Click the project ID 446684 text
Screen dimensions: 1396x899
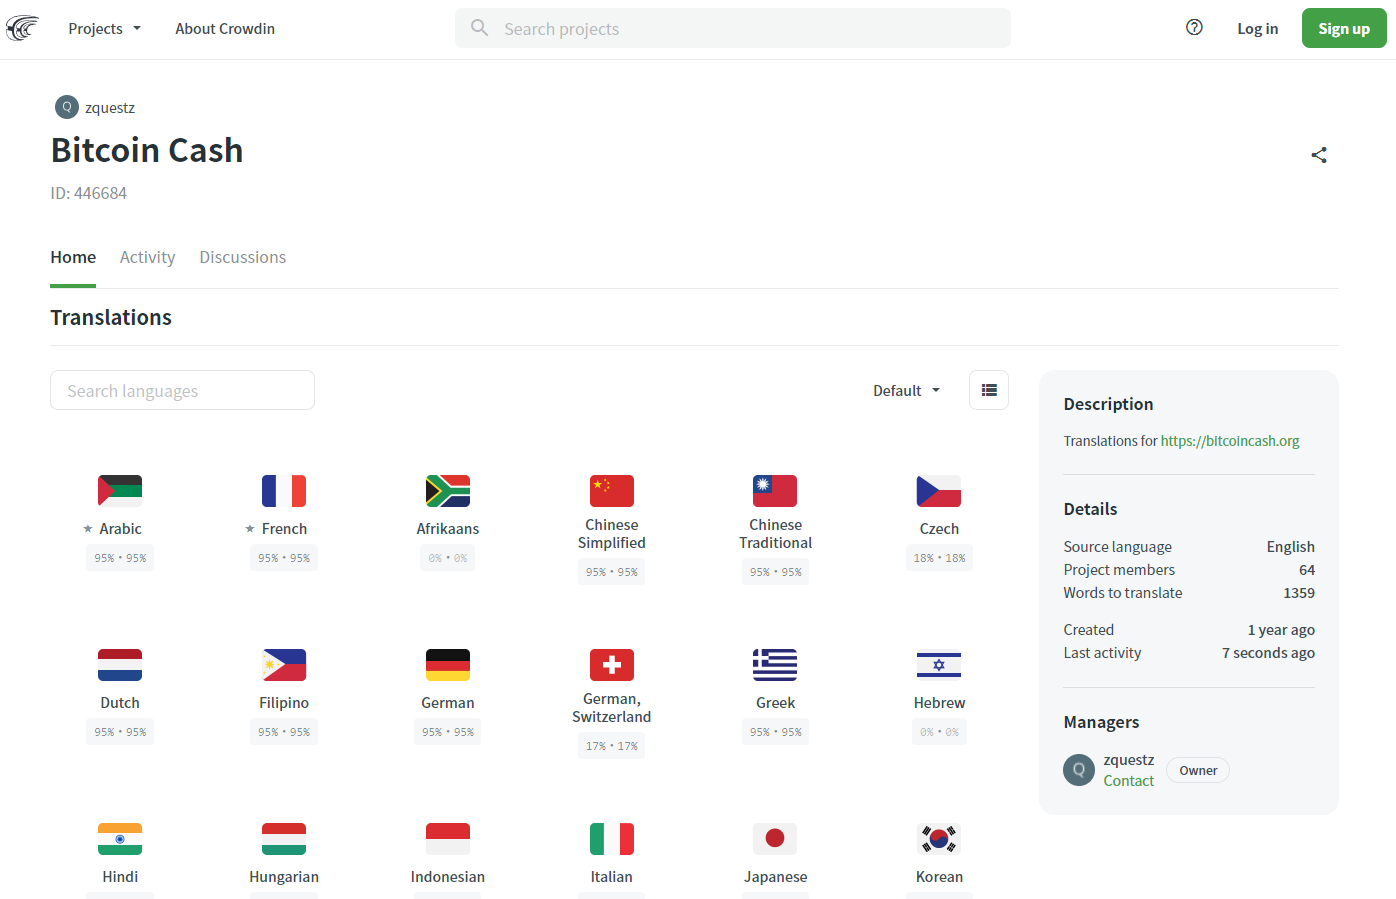89,193
